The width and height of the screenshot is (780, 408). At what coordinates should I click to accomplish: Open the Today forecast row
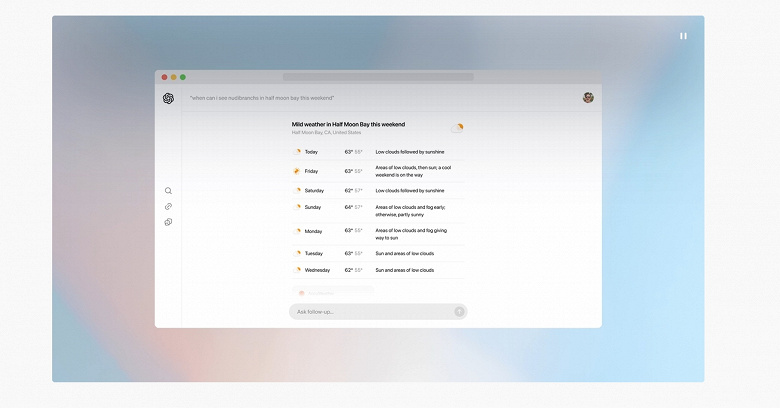(378, 152)
